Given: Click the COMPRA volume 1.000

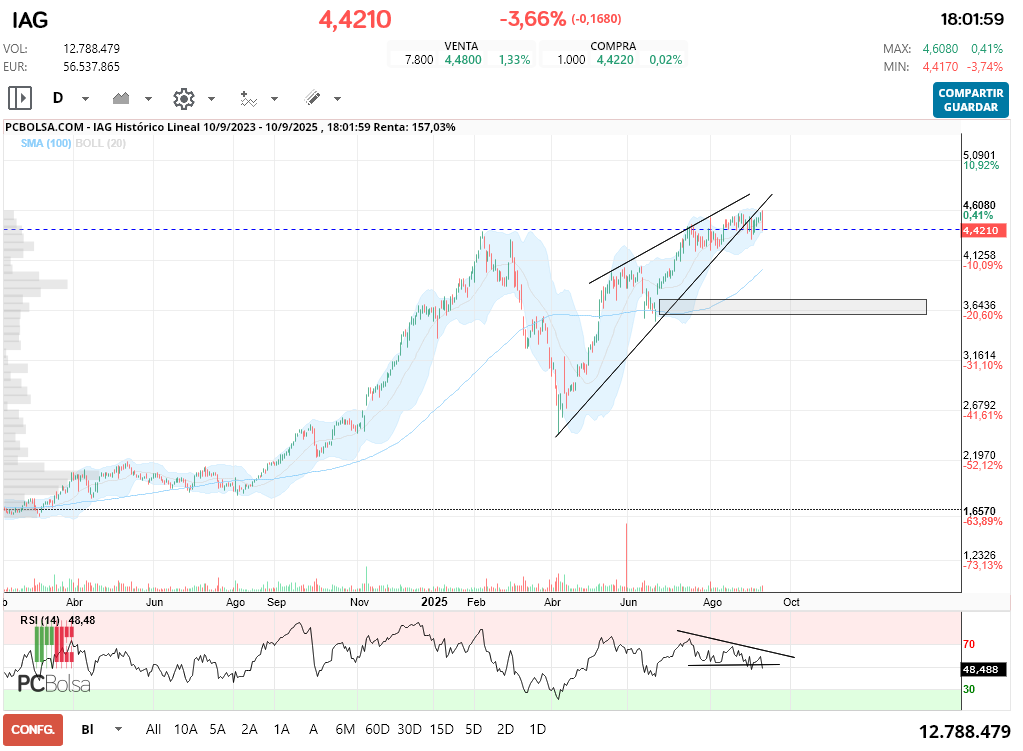Looking at the screenshot, I should (572, 60).
